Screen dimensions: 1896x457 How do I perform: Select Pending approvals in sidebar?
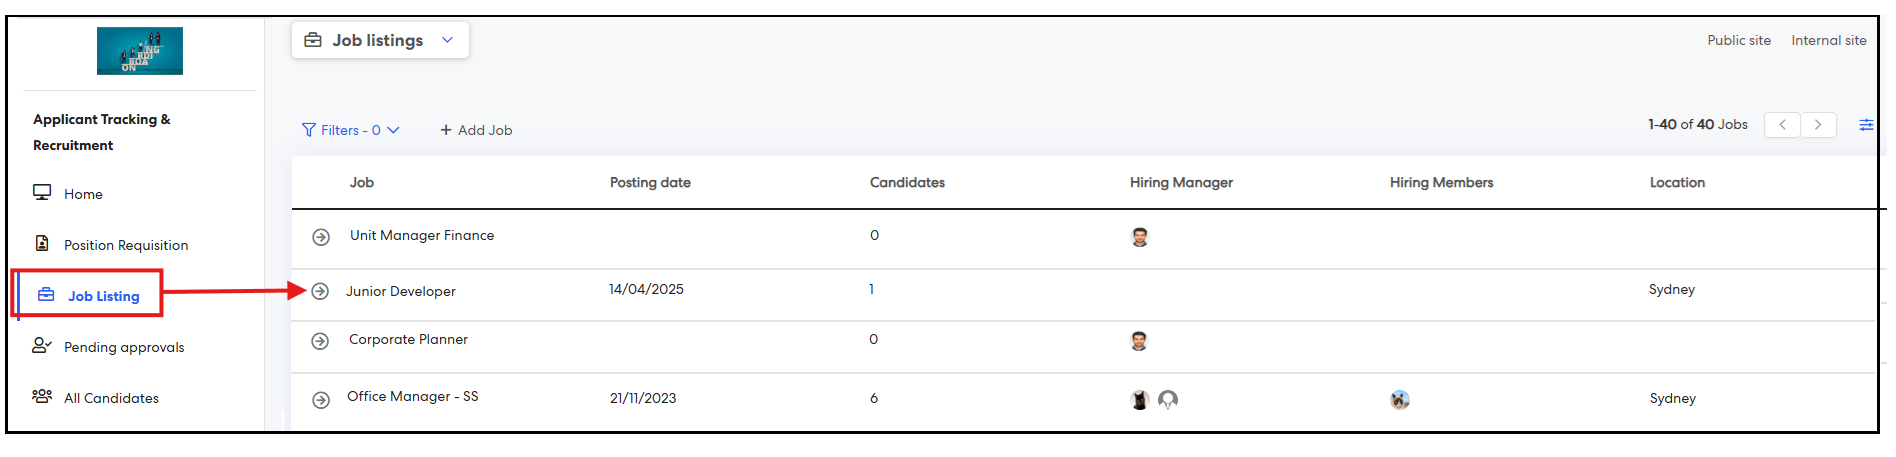pyautogui.click(x=124, y=347)
